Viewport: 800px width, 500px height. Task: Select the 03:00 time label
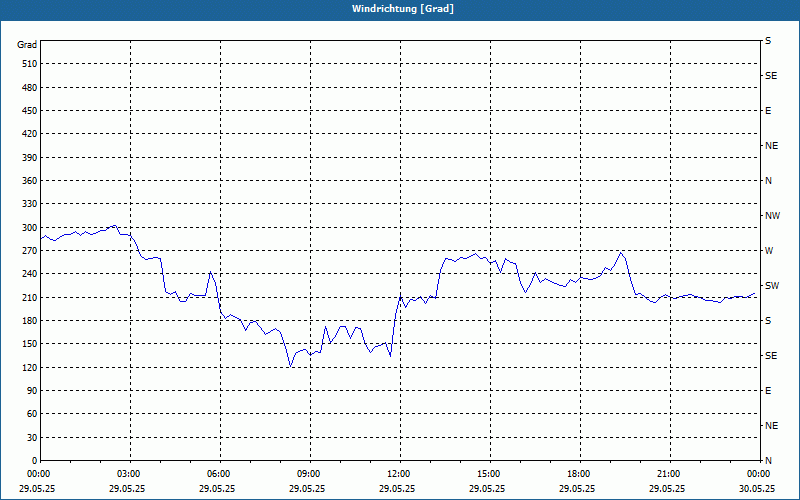[127, 474]
